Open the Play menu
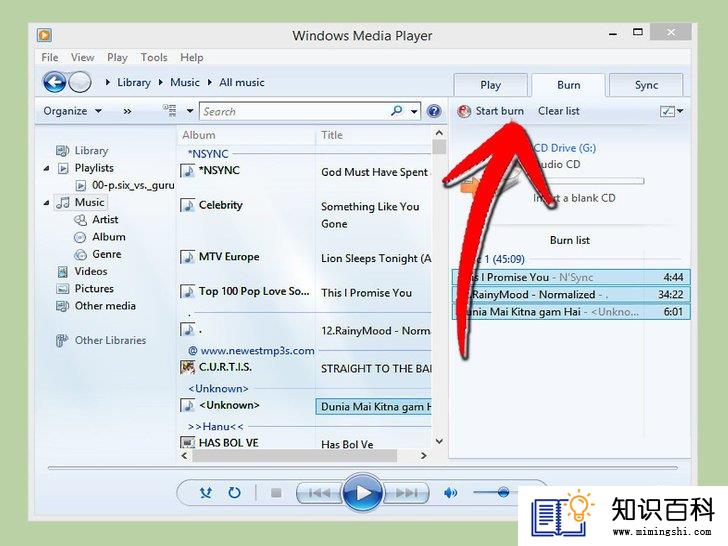The image size is (728, 546). point(117,58)
